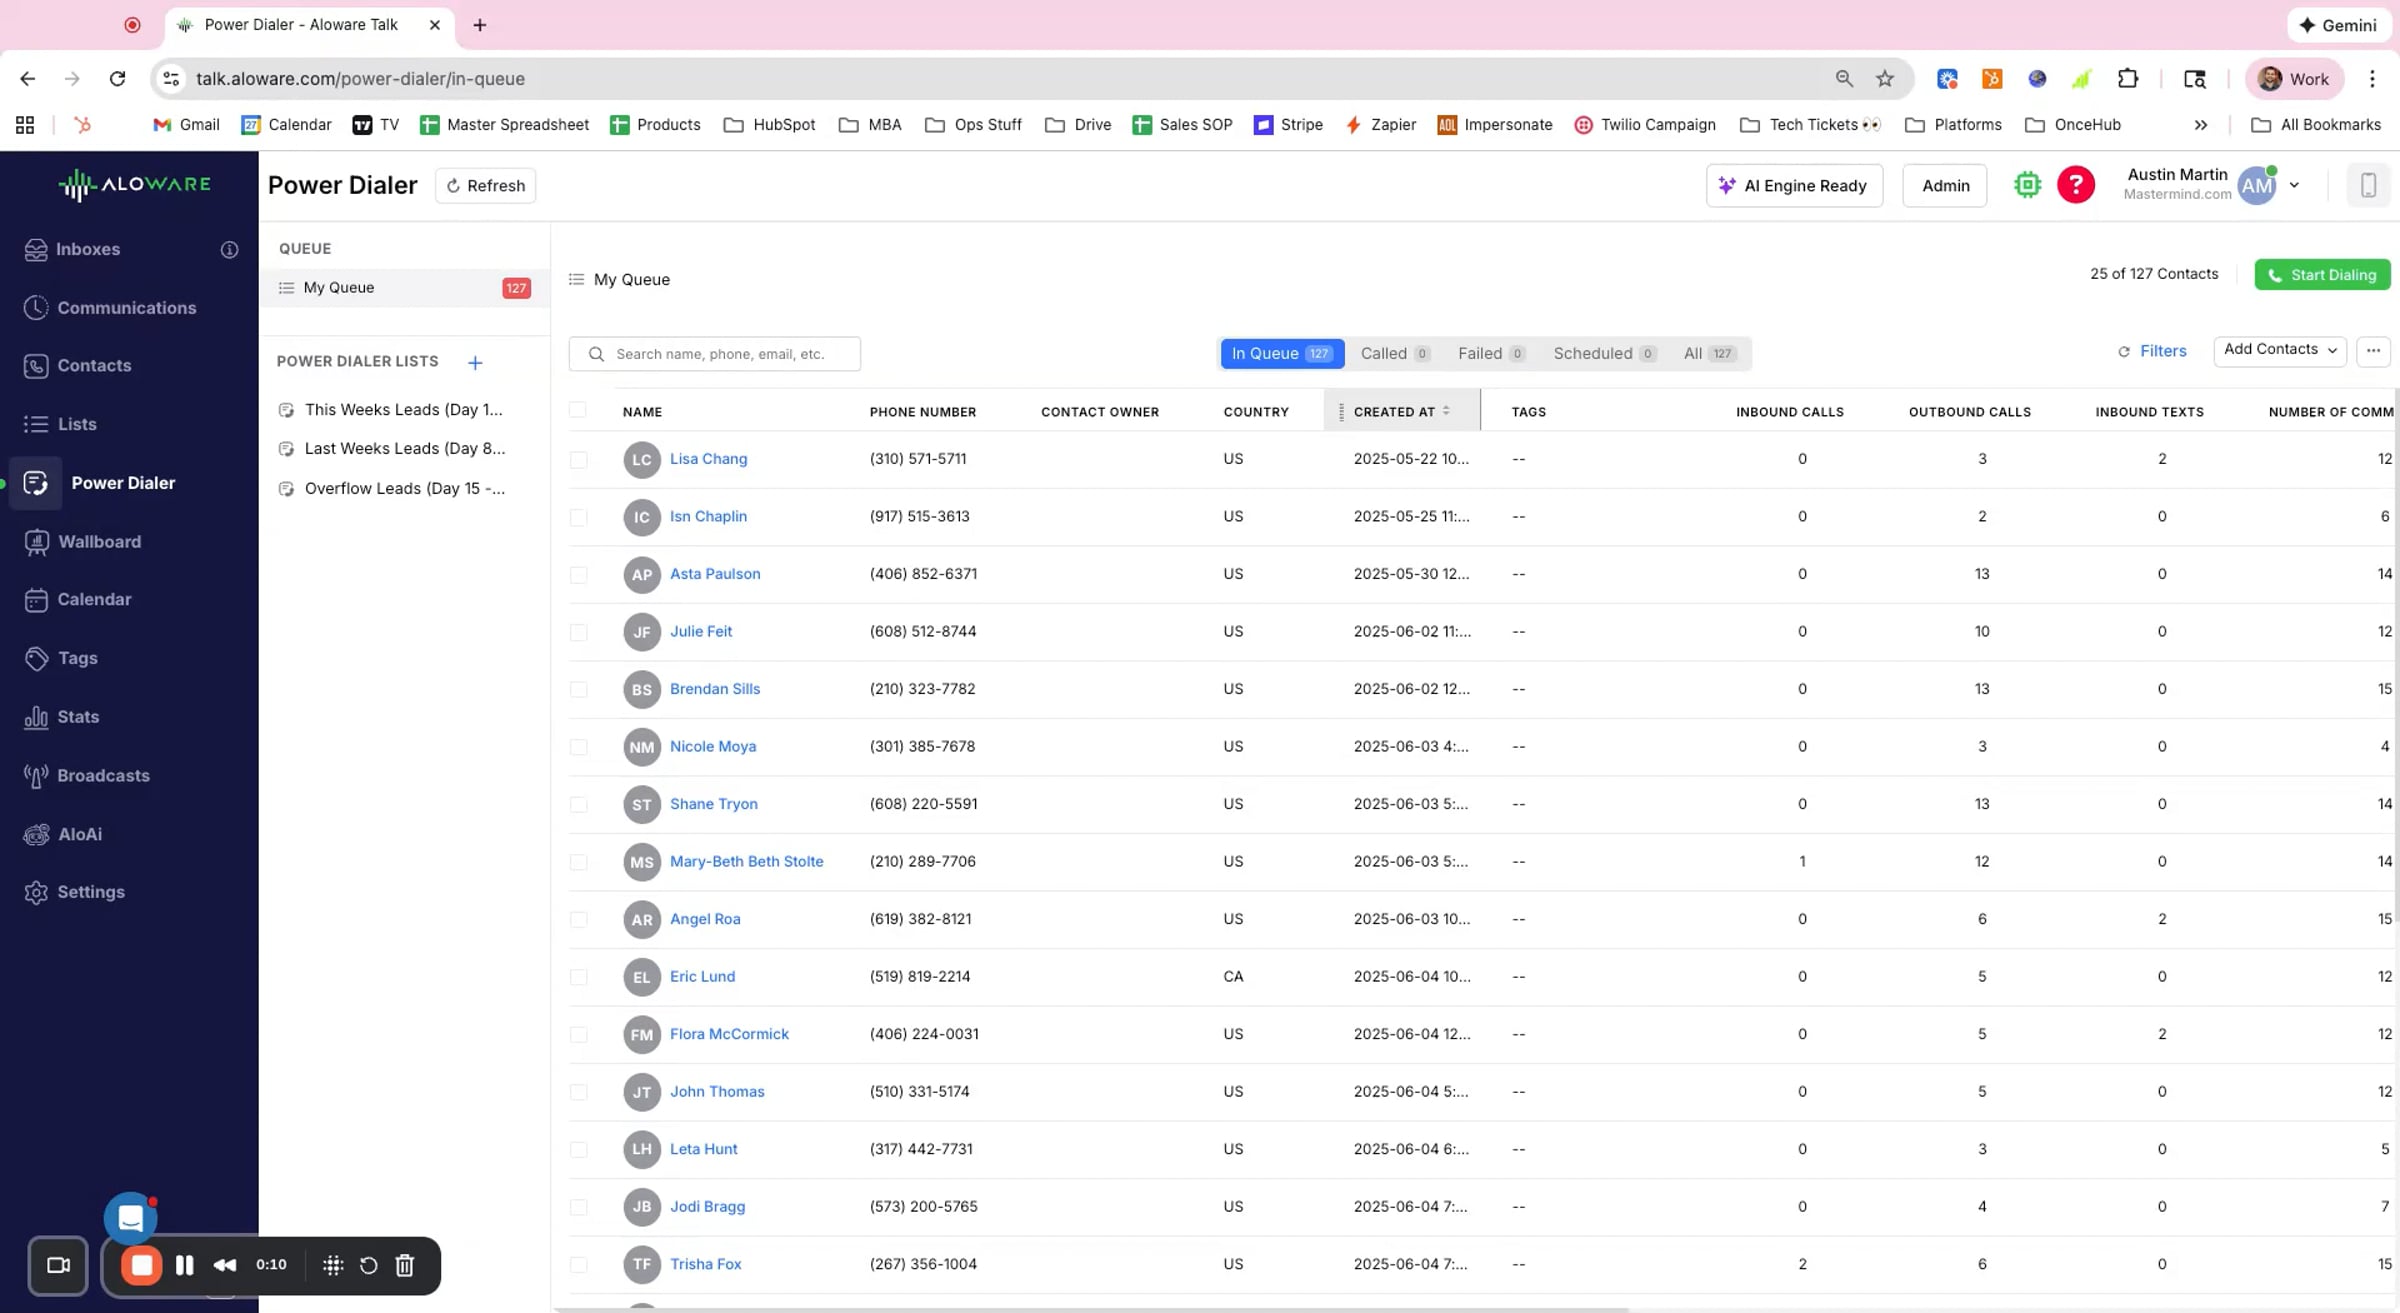Image resolution: width=2400 pixels, height=1313 pixels.
Task: Expand the Add Contacts dropdown
Action: click(2279, 350)
